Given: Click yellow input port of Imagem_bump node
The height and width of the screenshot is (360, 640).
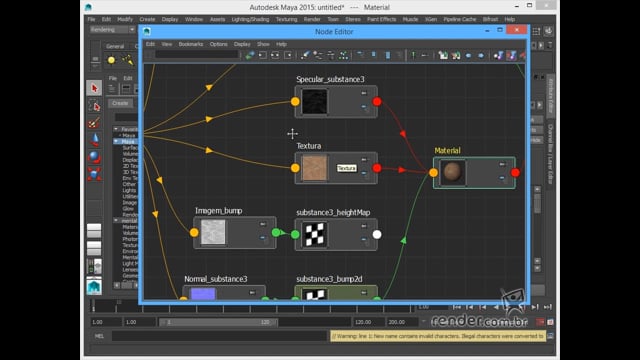Looking at the screenshot, I should pos(194,232).
